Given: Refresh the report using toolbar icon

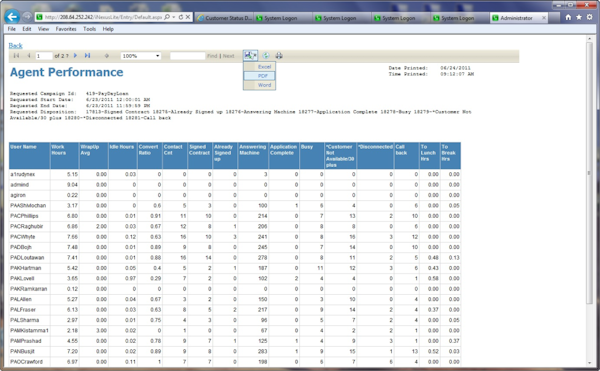Looking at the screenshot, I should (266, 56).
